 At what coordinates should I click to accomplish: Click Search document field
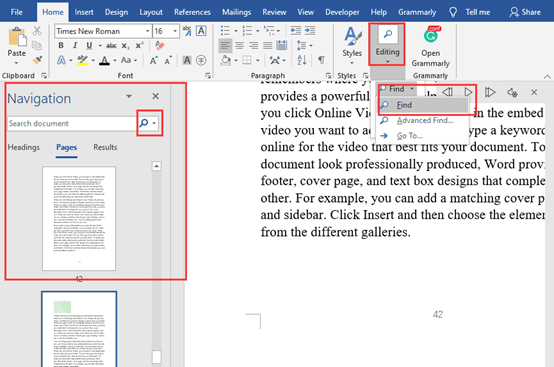72,123
